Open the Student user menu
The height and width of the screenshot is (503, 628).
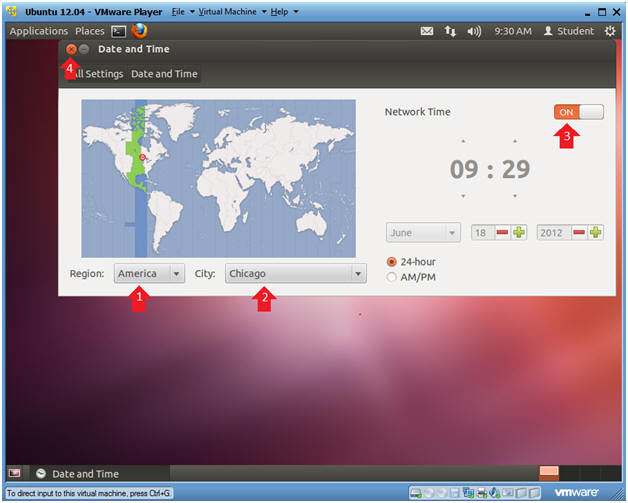click(569, 31)
